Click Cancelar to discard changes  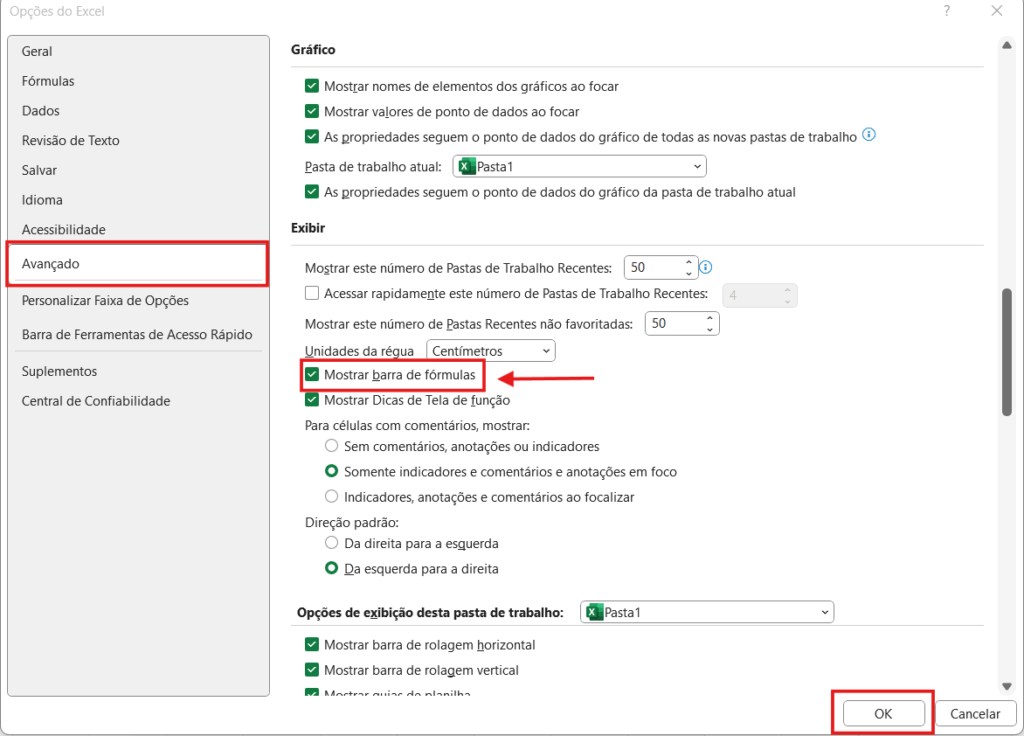[x=975, y=713]
